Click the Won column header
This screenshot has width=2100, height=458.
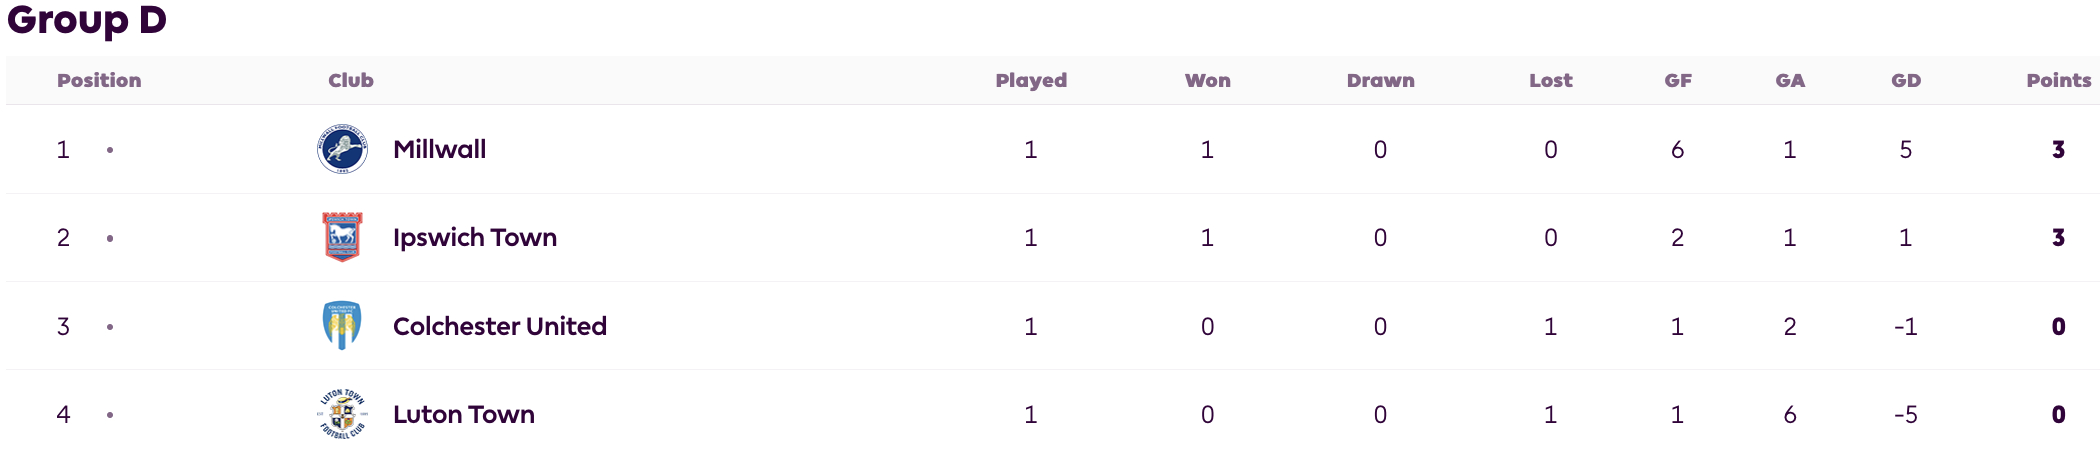(1208, 80)
